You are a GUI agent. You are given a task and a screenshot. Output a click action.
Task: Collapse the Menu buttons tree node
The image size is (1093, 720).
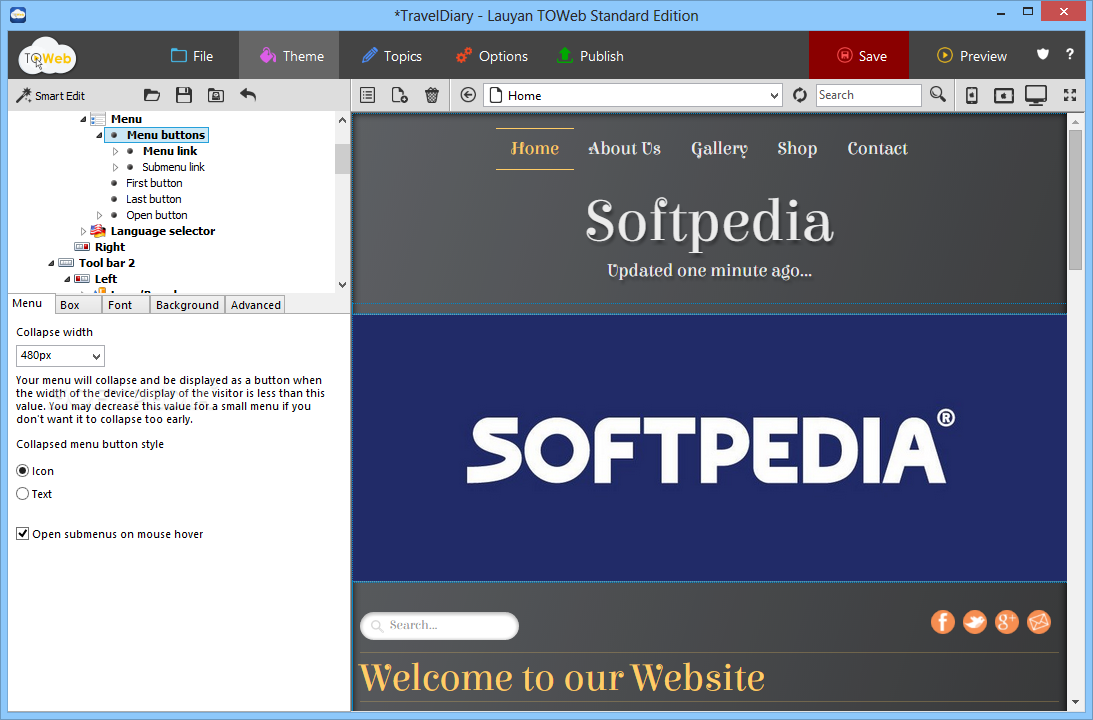click(x=99, y=135)
